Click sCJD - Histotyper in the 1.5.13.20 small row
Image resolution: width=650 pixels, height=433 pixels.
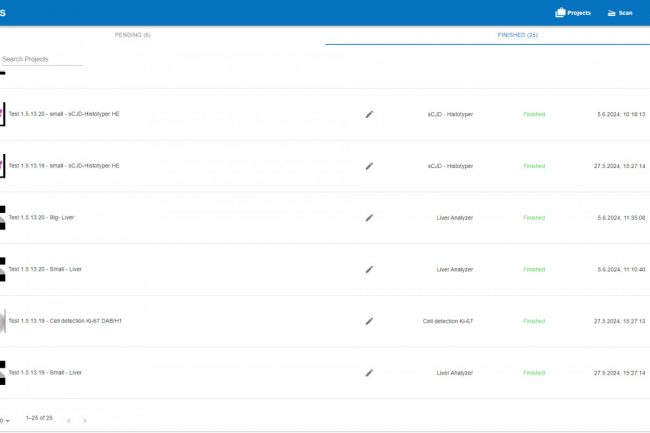coord(450,114)
